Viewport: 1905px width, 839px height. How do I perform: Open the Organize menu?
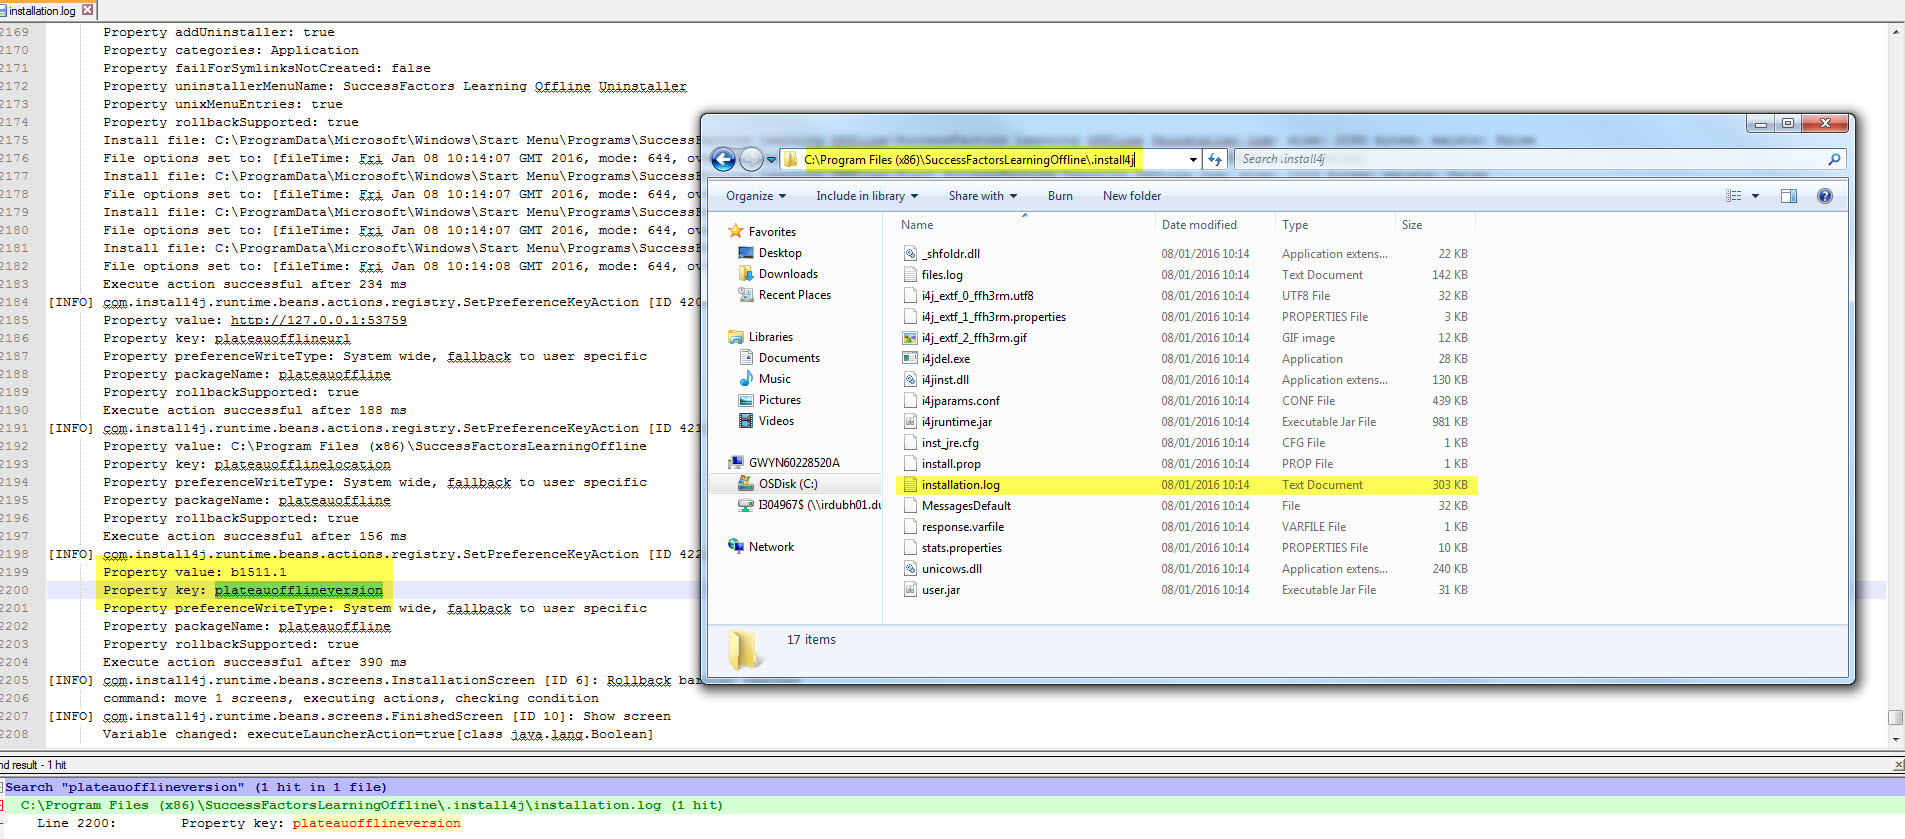coord(756,196)
